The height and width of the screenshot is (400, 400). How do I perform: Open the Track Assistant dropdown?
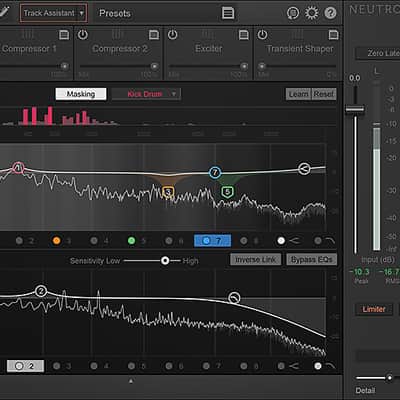point(54,13)
